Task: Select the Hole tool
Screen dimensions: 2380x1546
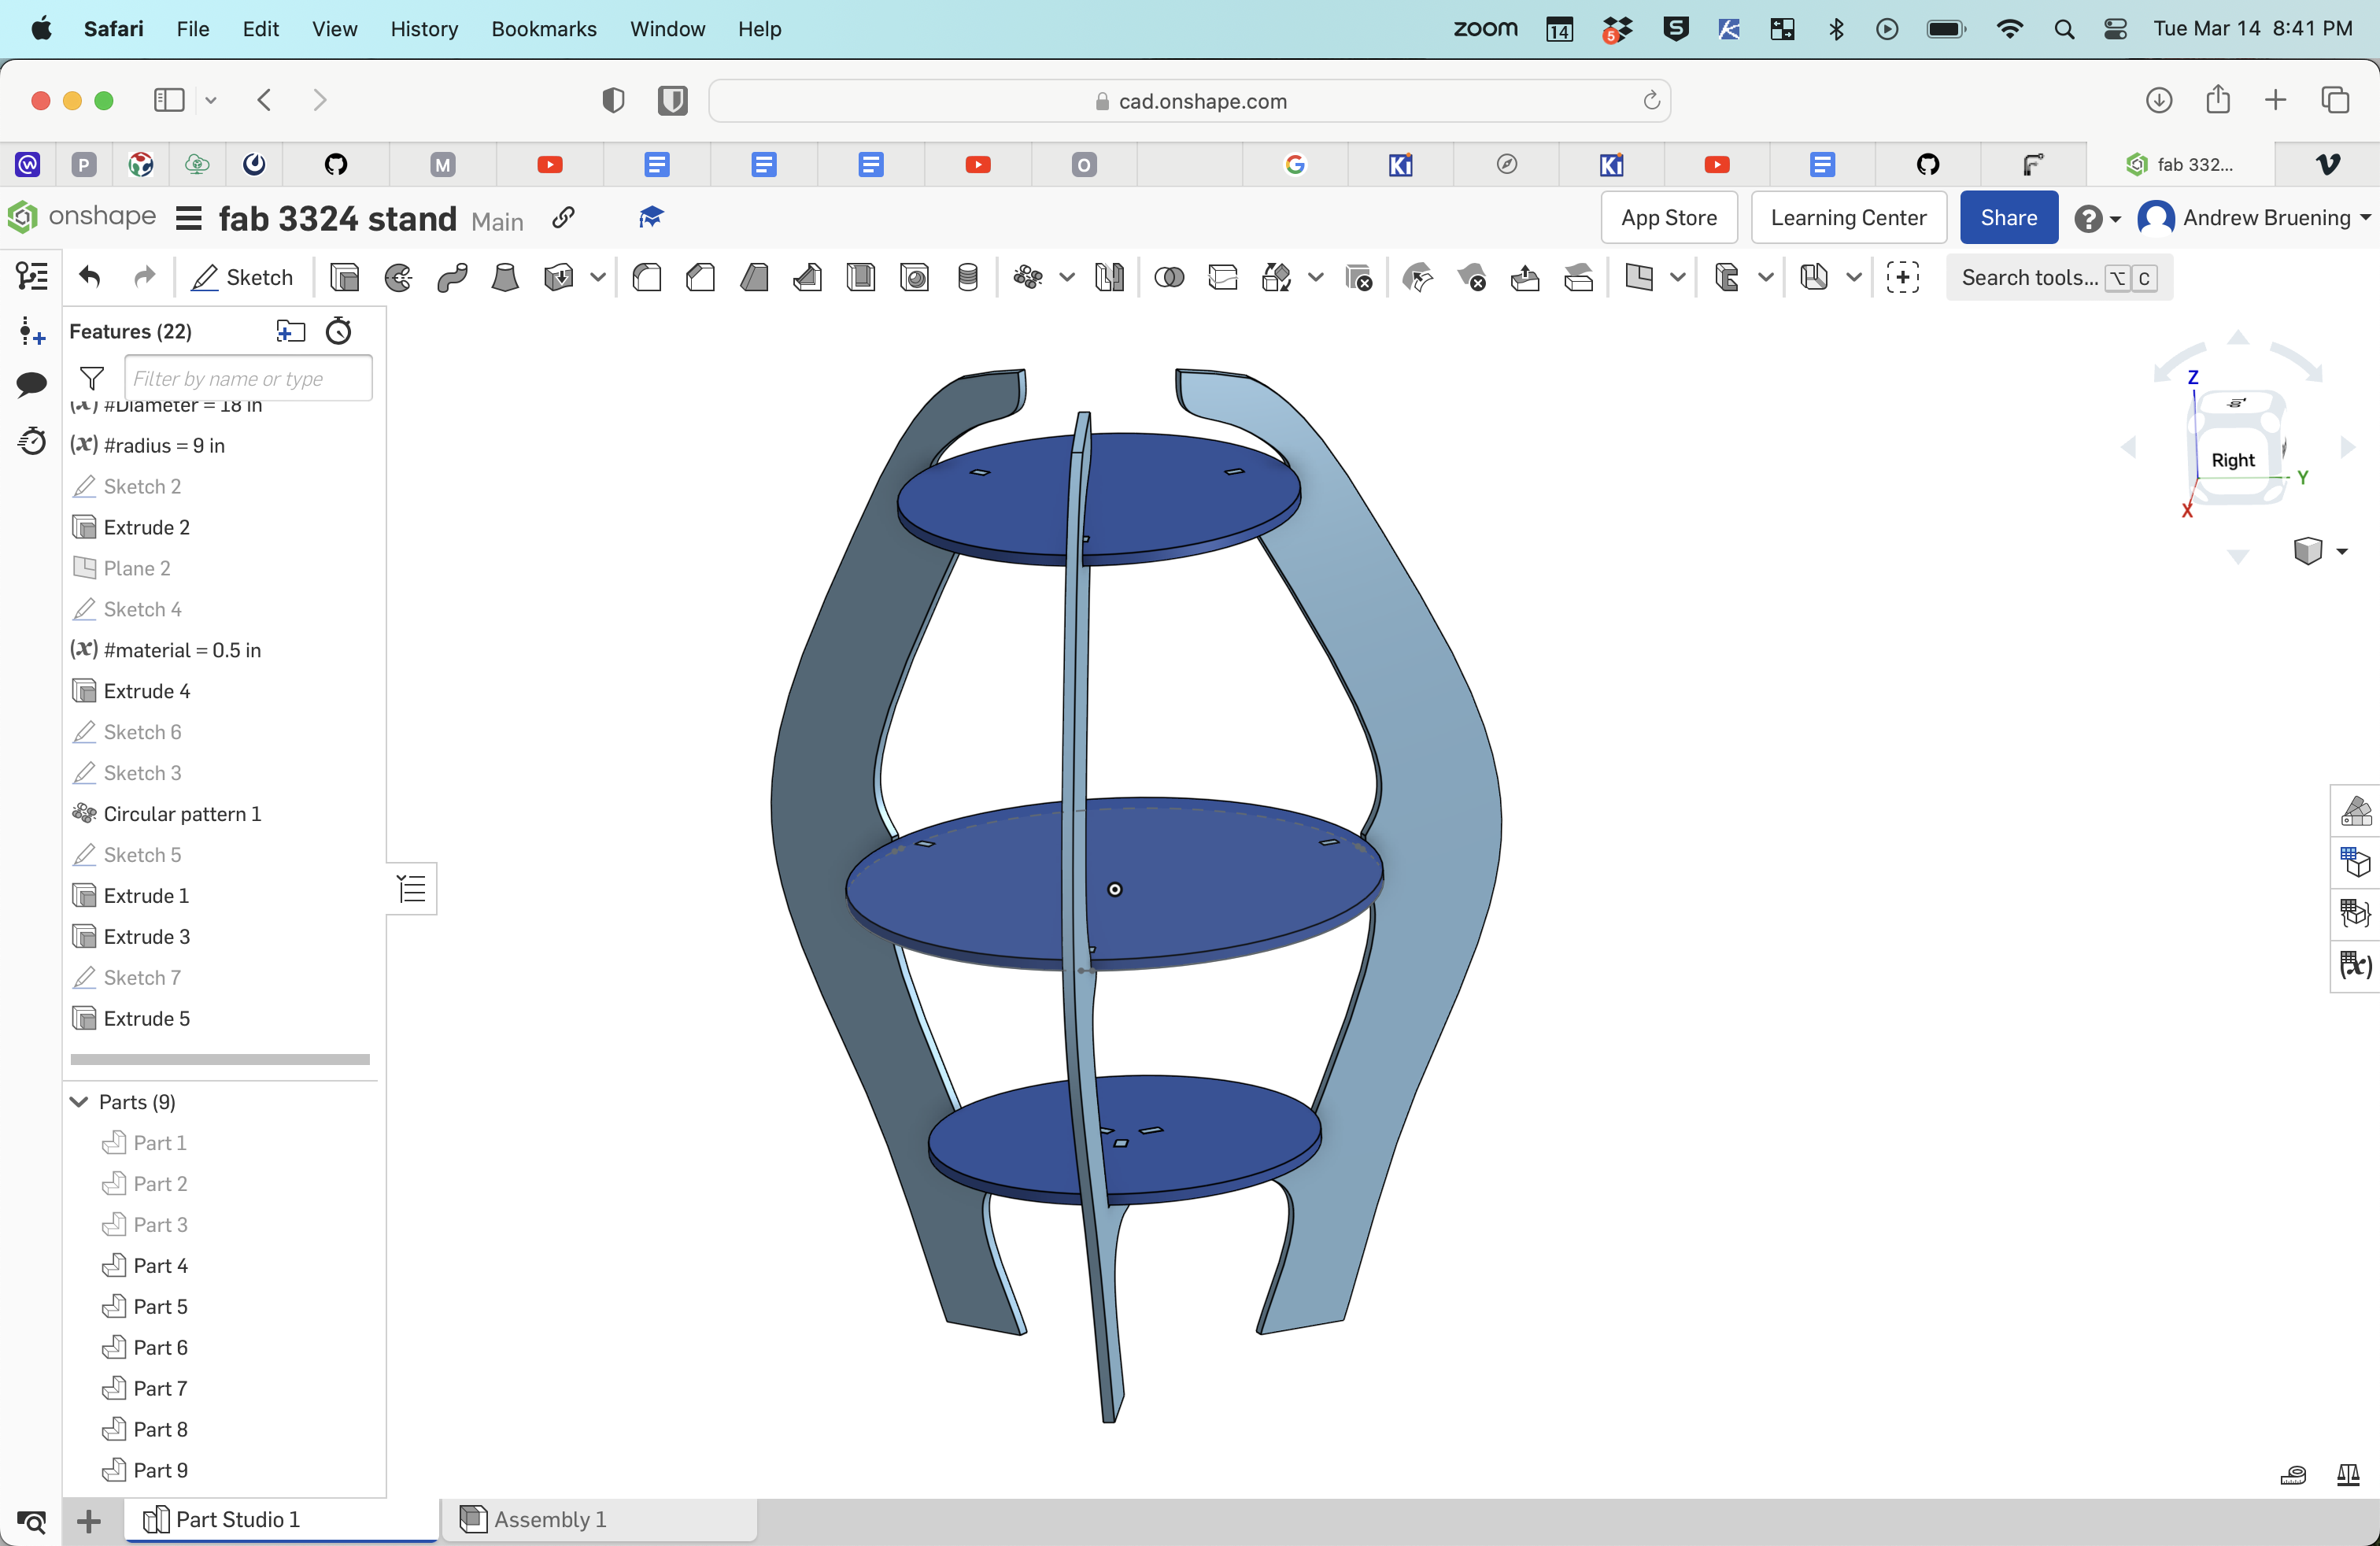Action: tap(914, 277)
